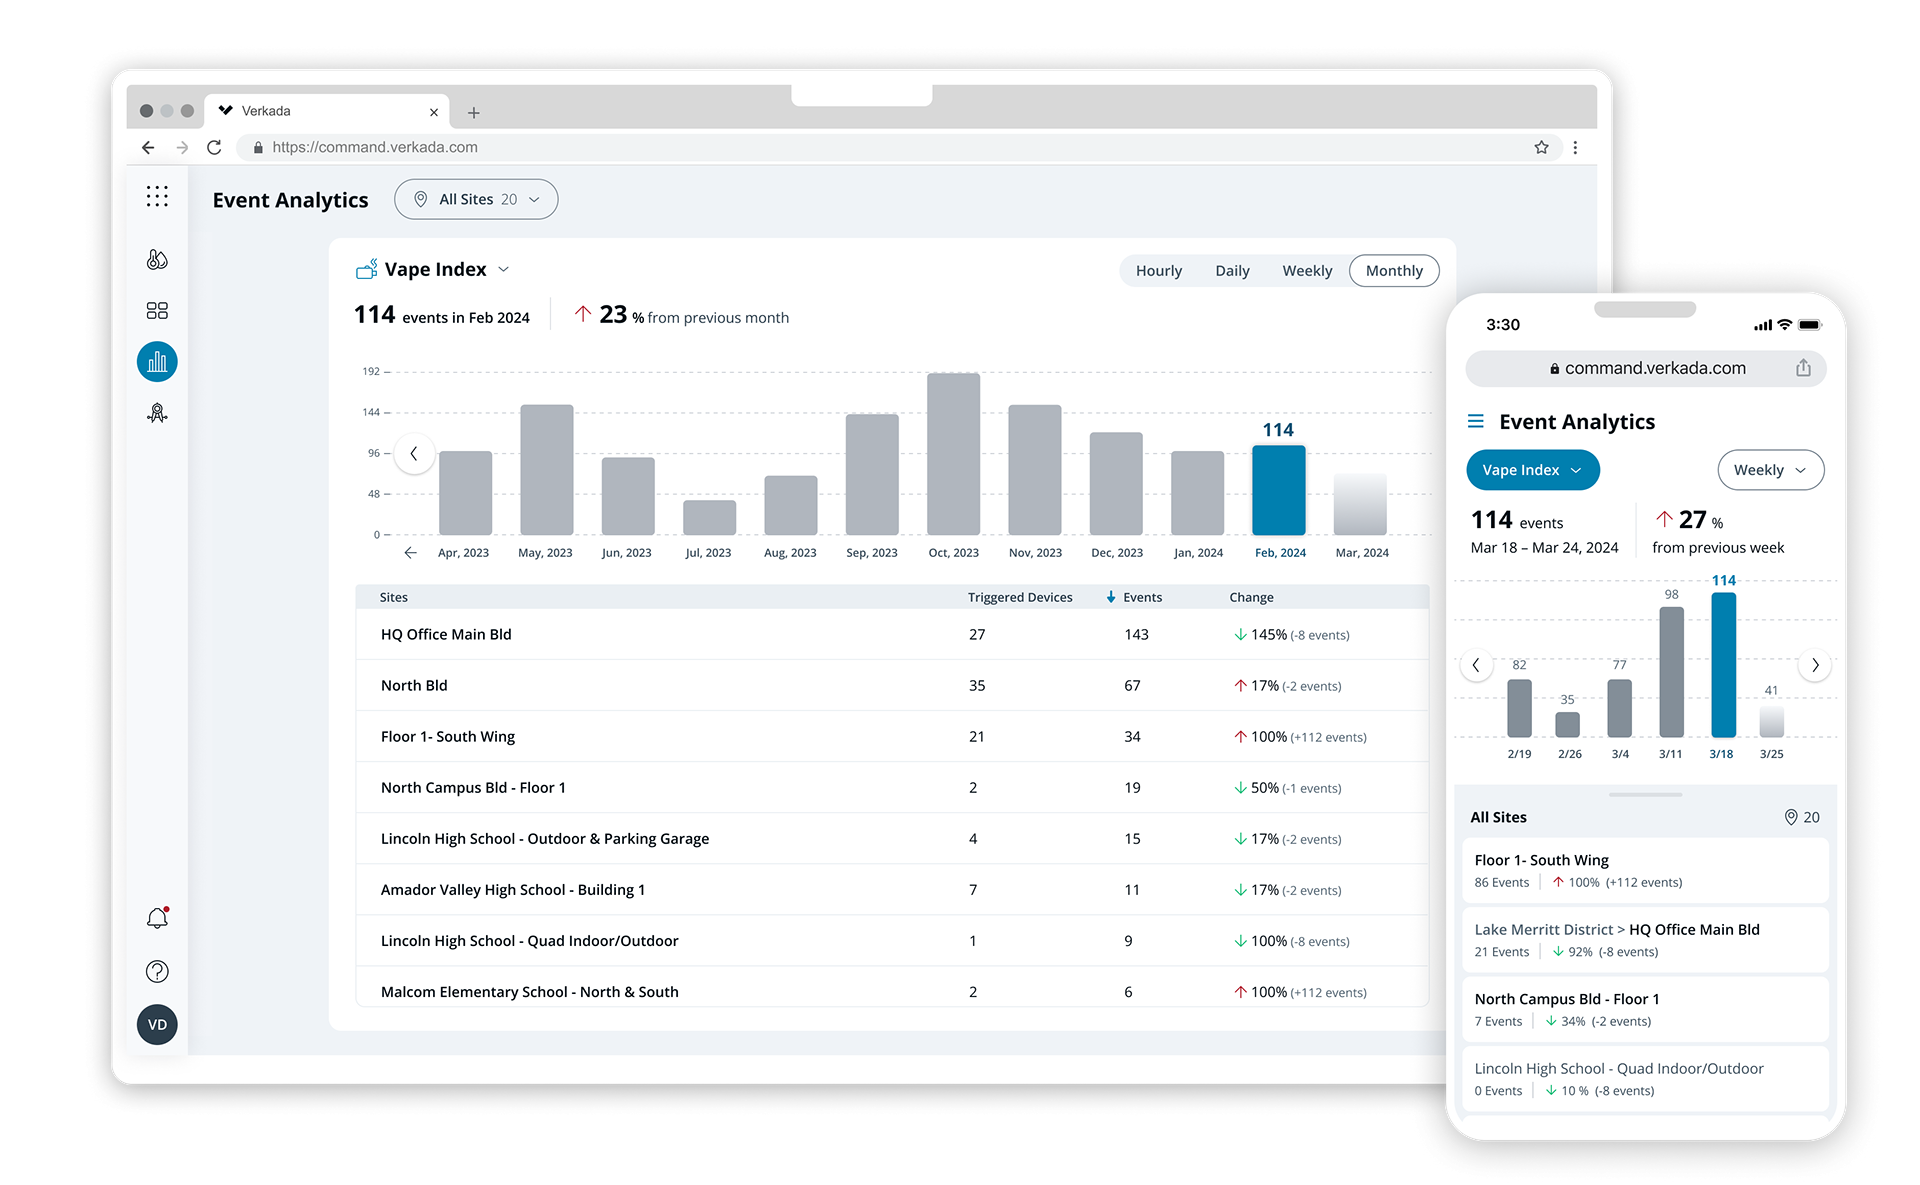Sort table by Events column arrow
The image size is (1920, 1185).
[1111, 597]
